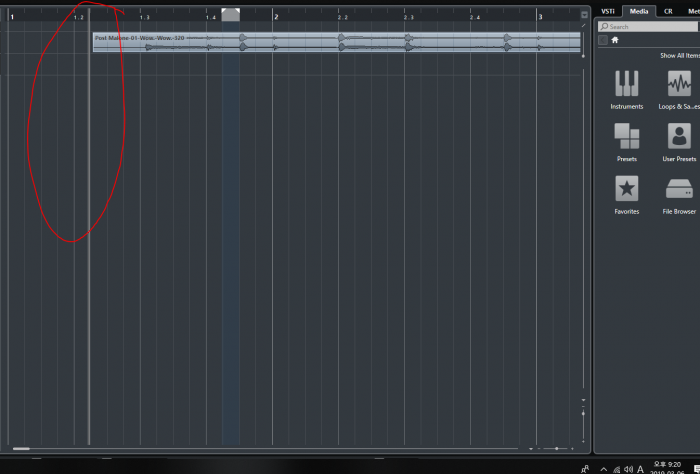This screenshot has width=700, height=474.
Task: Open the Instruments media category
Action: point(626,90)
